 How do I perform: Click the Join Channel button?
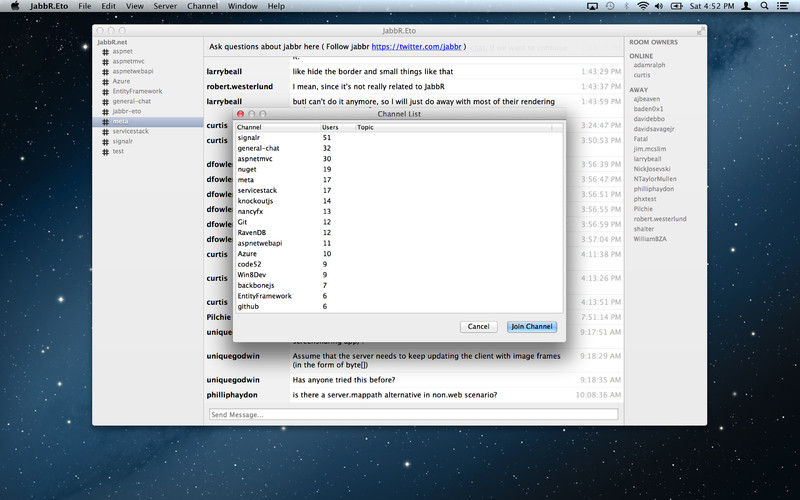coord(532,327)
